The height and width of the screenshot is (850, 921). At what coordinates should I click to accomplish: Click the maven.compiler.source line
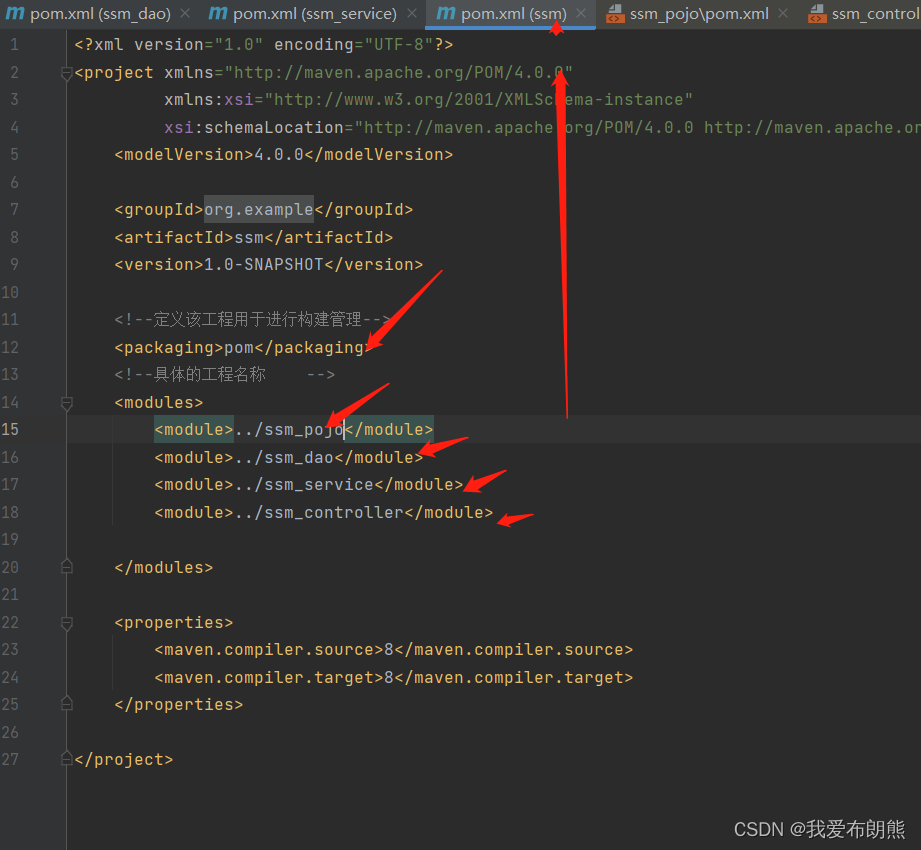(x=394, y=649)
